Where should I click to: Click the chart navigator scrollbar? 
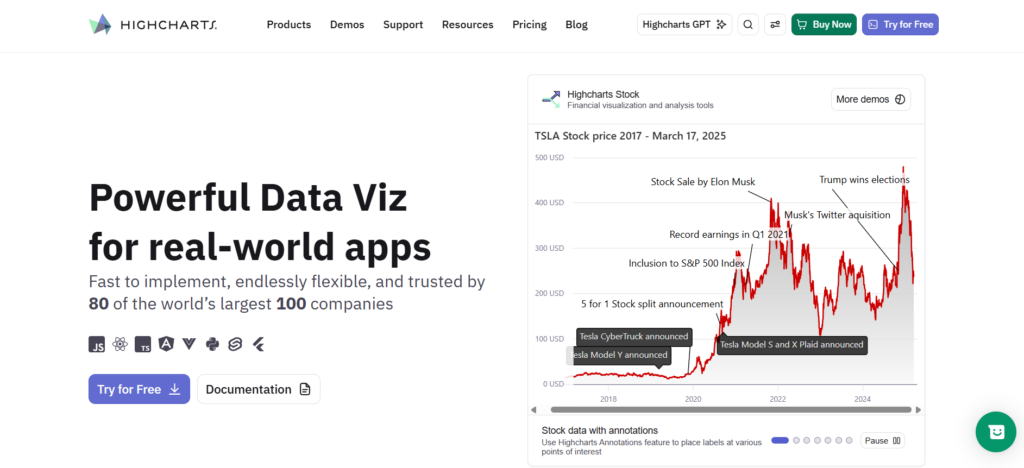(730, 410)
